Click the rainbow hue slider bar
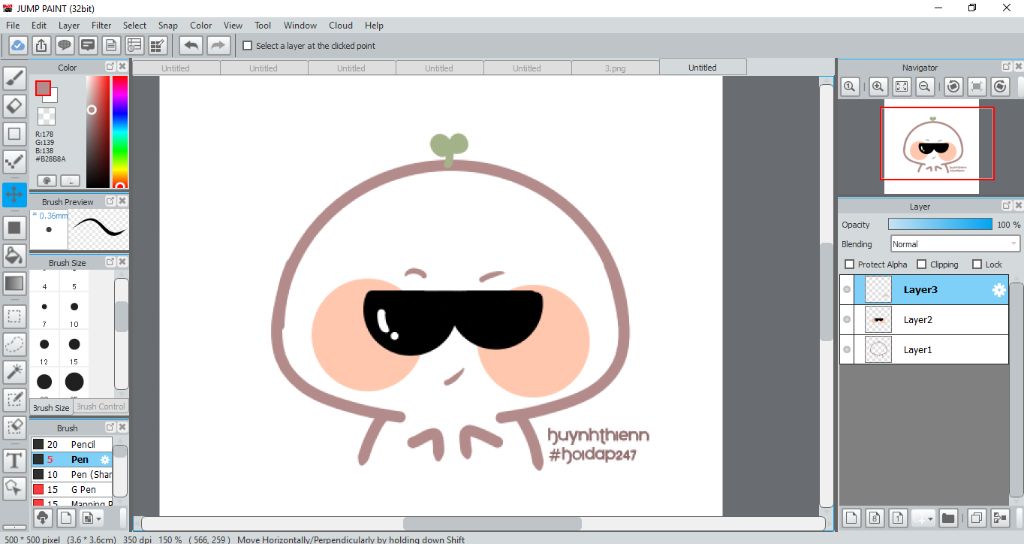Viewport: 1024px width, 544px height. coord(120,132)
